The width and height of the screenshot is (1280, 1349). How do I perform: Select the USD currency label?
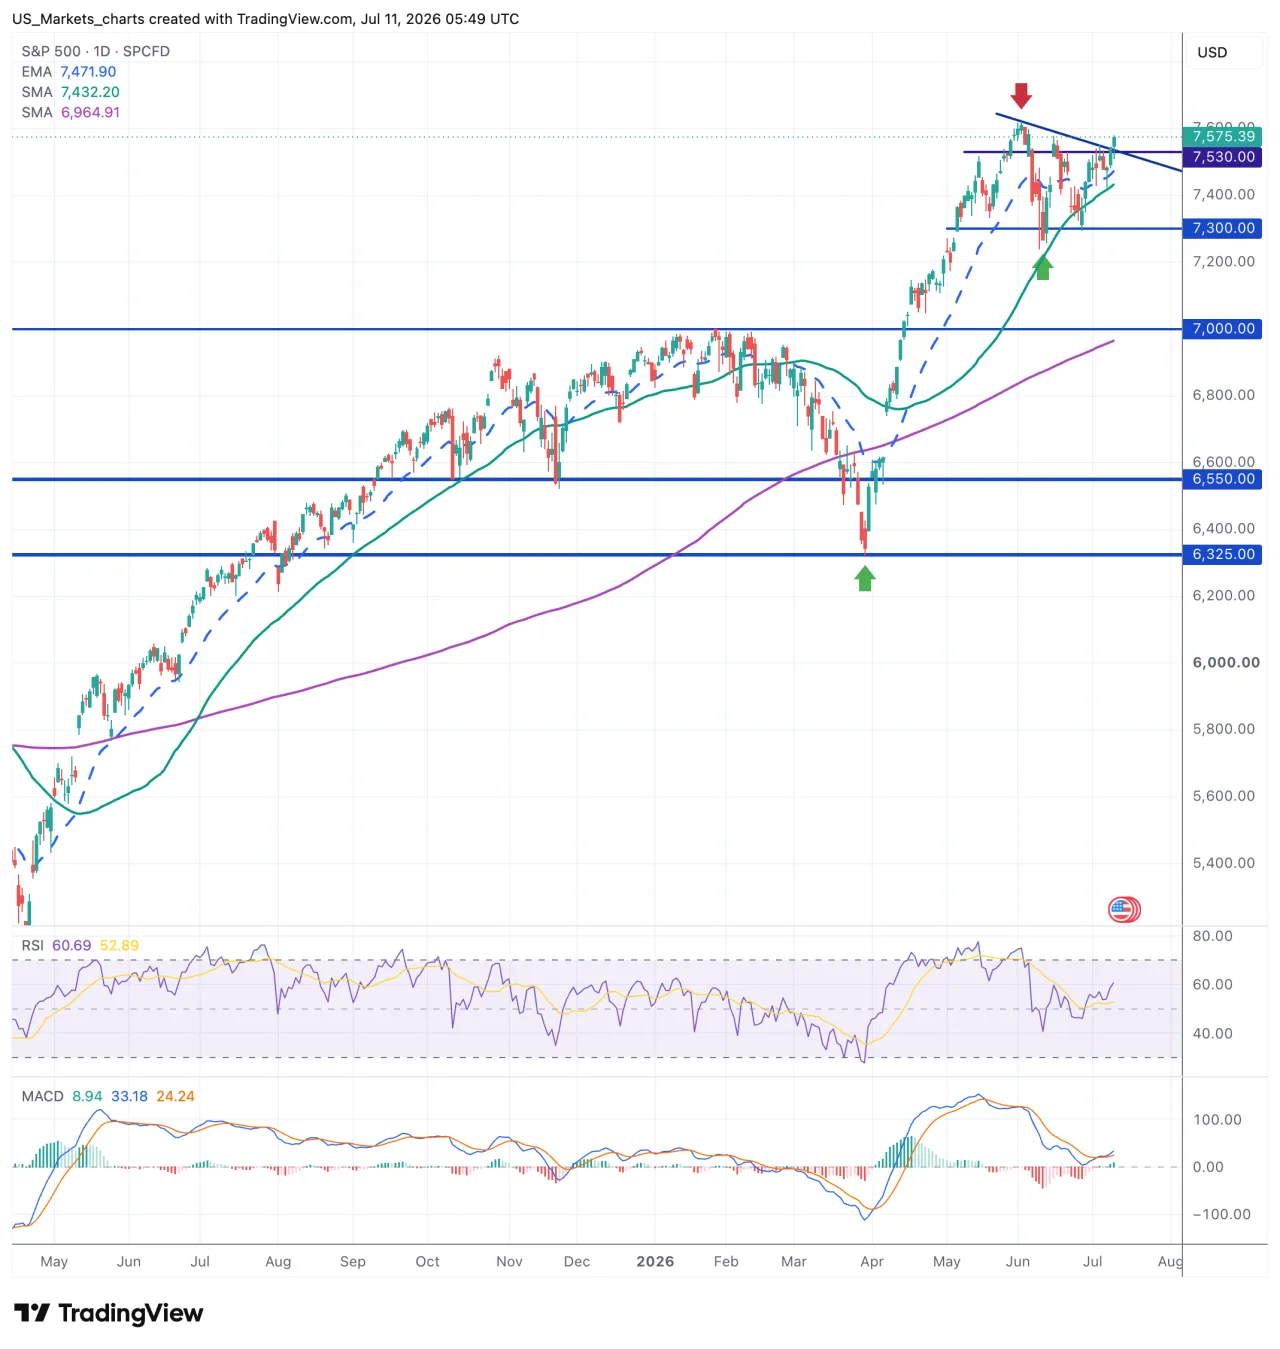[1212, 52]
